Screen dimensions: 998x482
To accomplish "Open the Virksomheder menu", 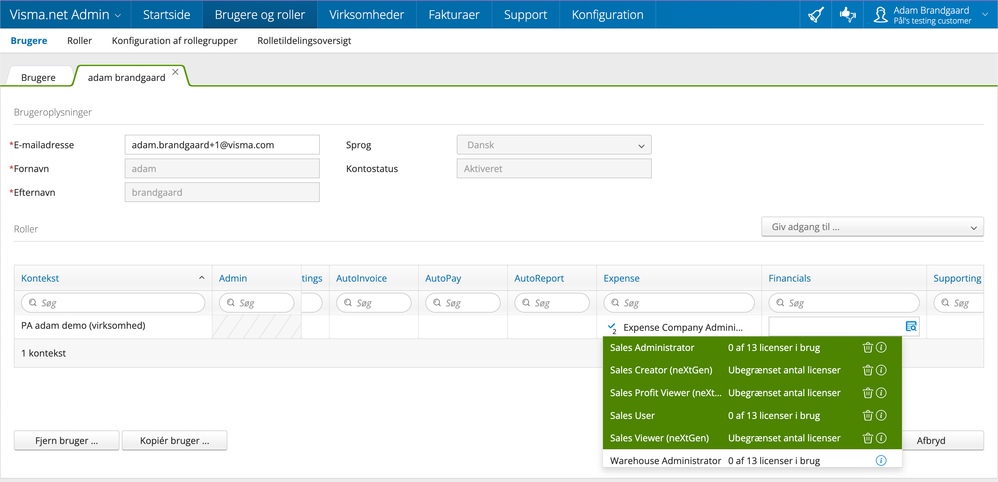I will [x=367, y=15].
